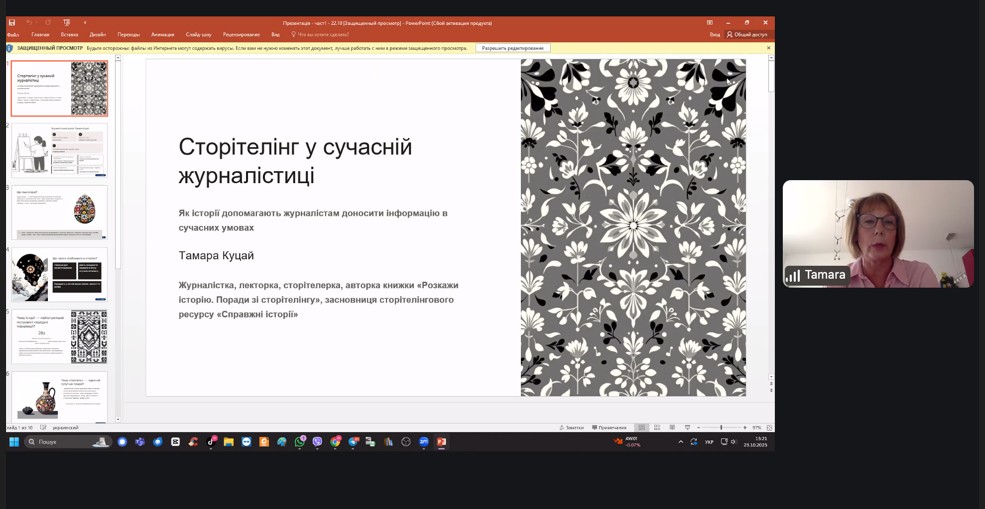Click the zoom slider handle

720,428
